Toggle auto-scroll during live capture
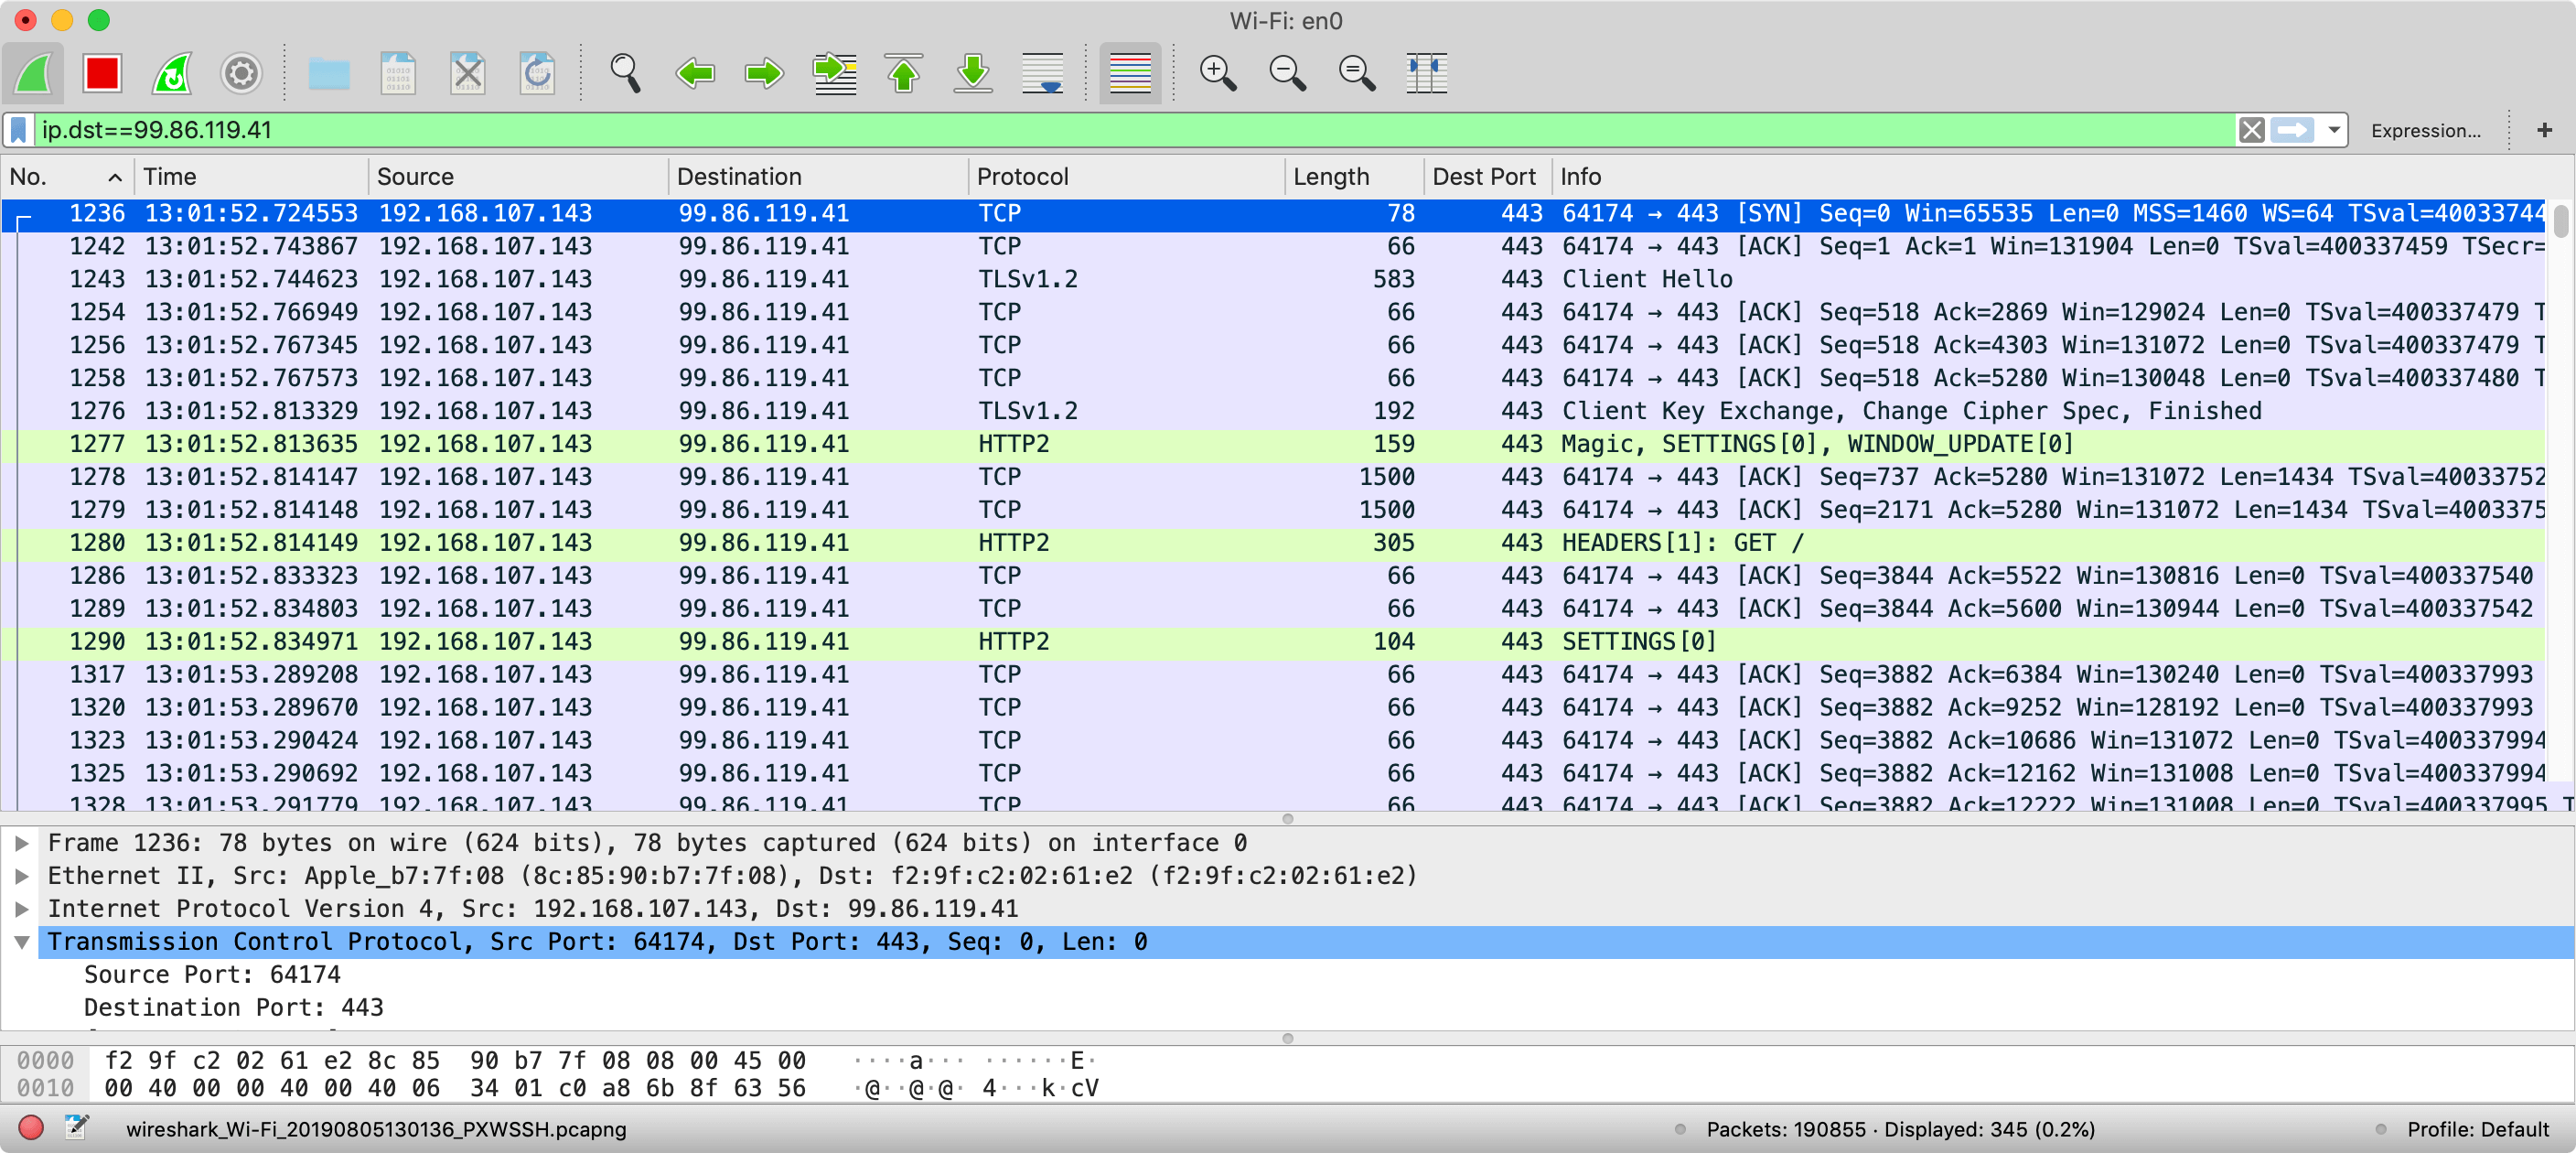2576x1153 pixels. tap(1042, 73)
